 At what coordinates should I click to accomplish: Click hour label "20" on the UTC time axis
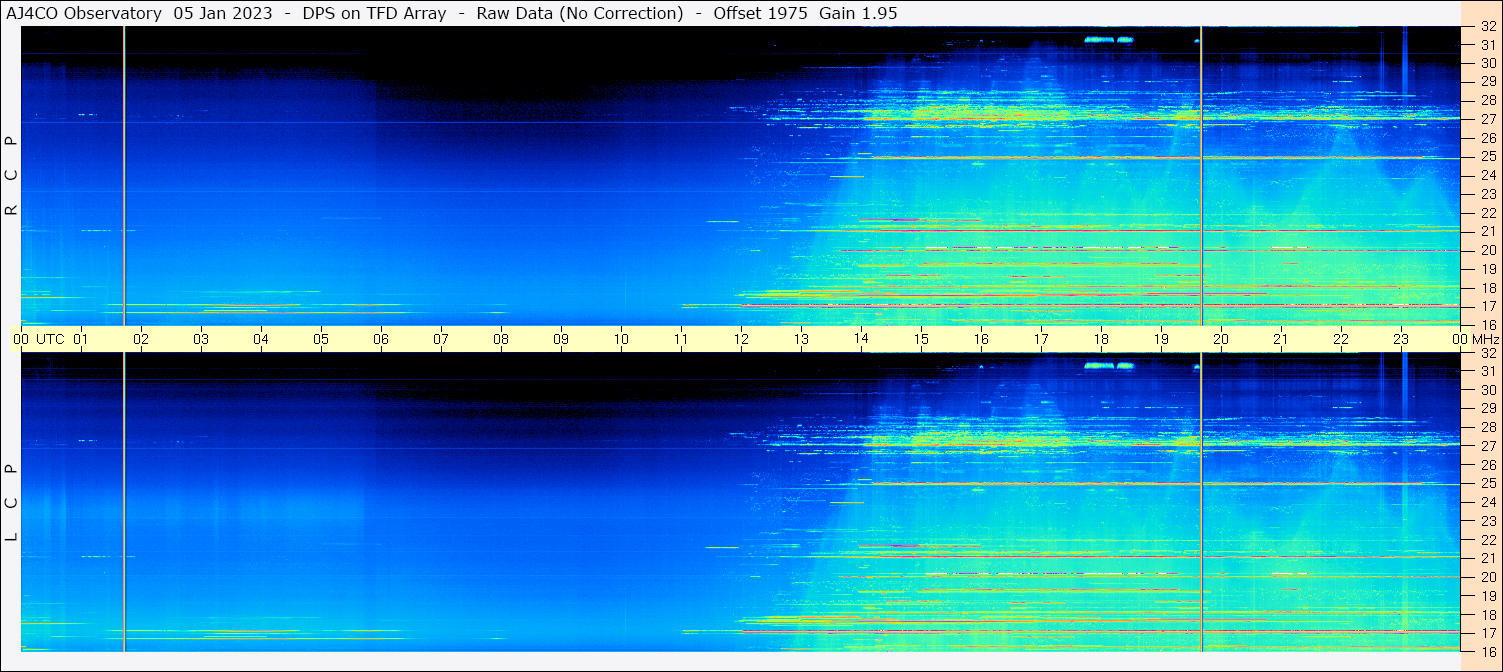pyautogui.click(x=1221, y=339)
